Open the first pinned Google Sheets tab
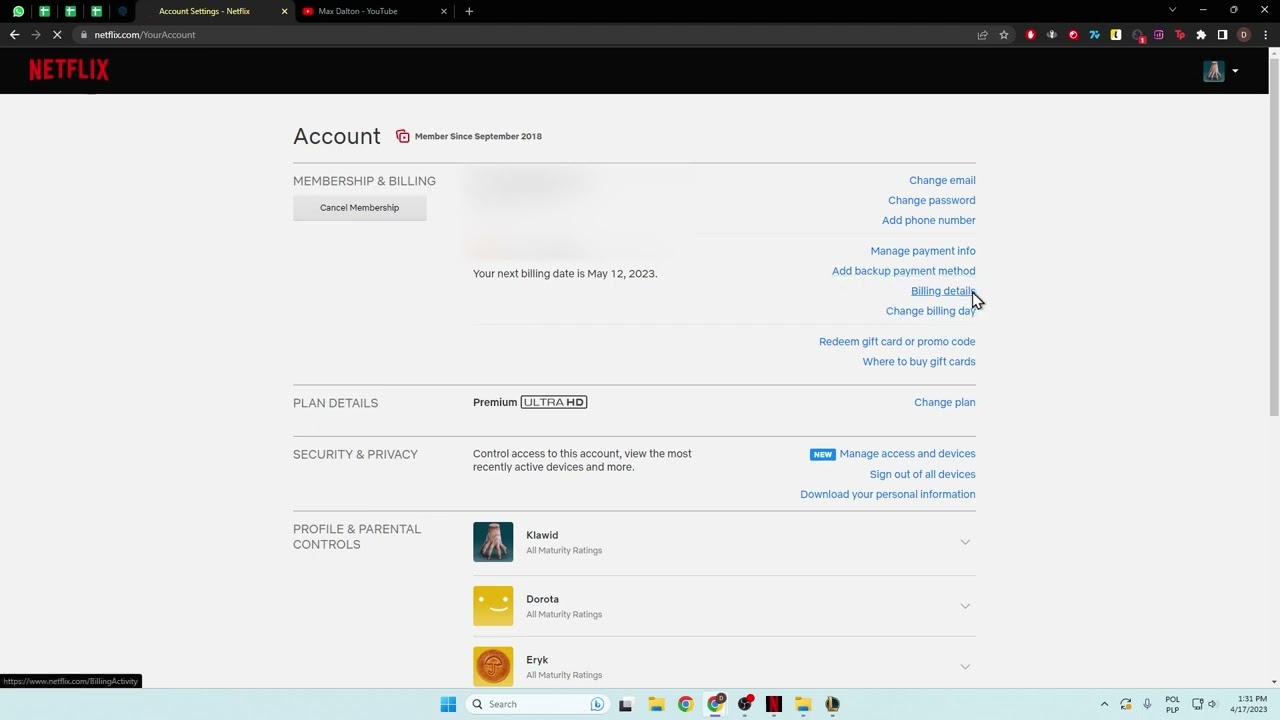This screenshot has width=1280, height=720. click(x=44, y=11)
